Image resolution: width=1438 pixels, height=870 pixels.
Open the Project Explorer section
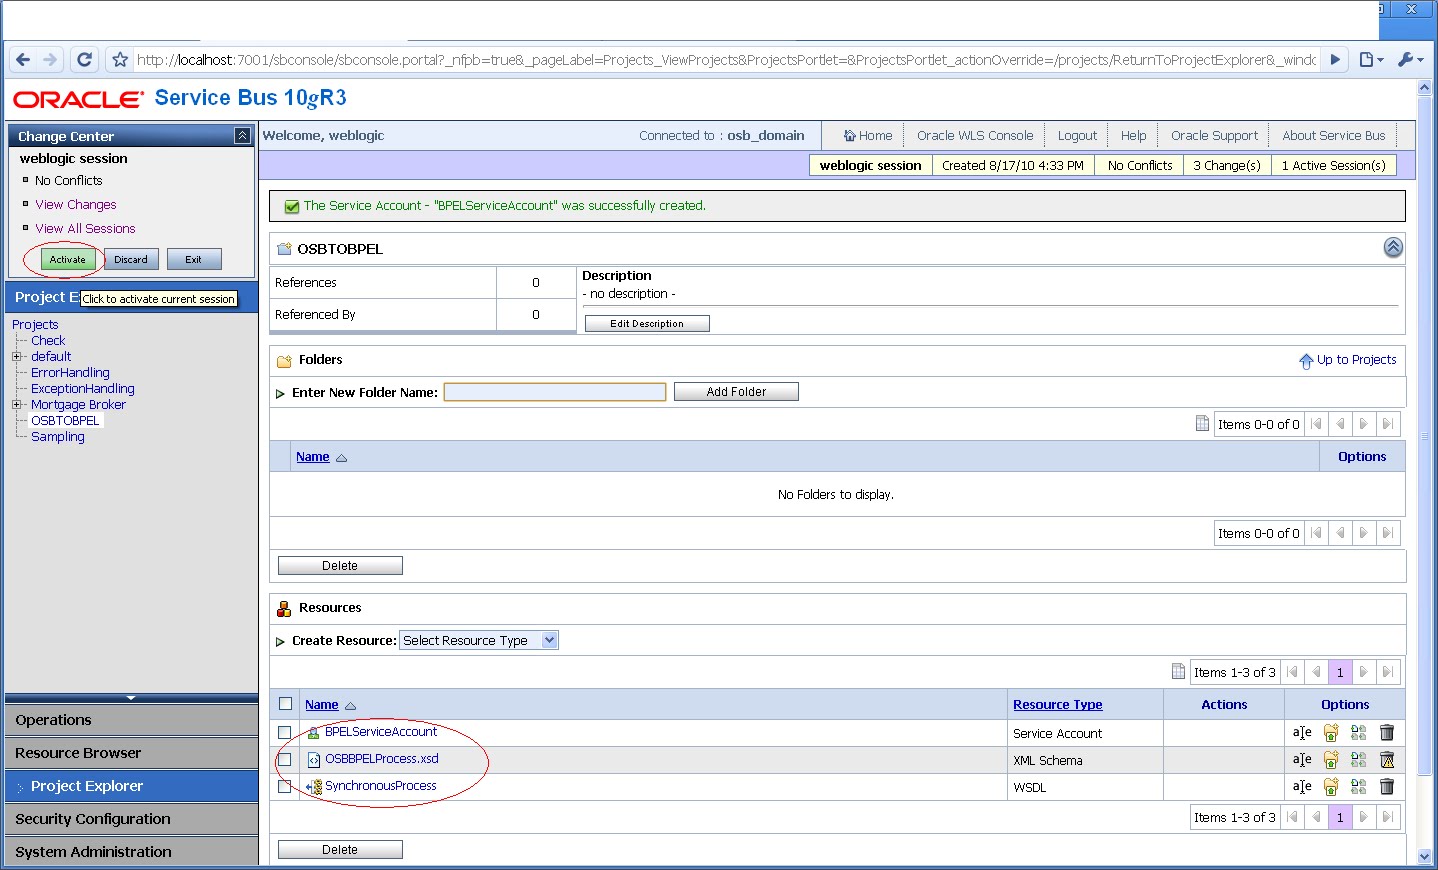point(132,786)
